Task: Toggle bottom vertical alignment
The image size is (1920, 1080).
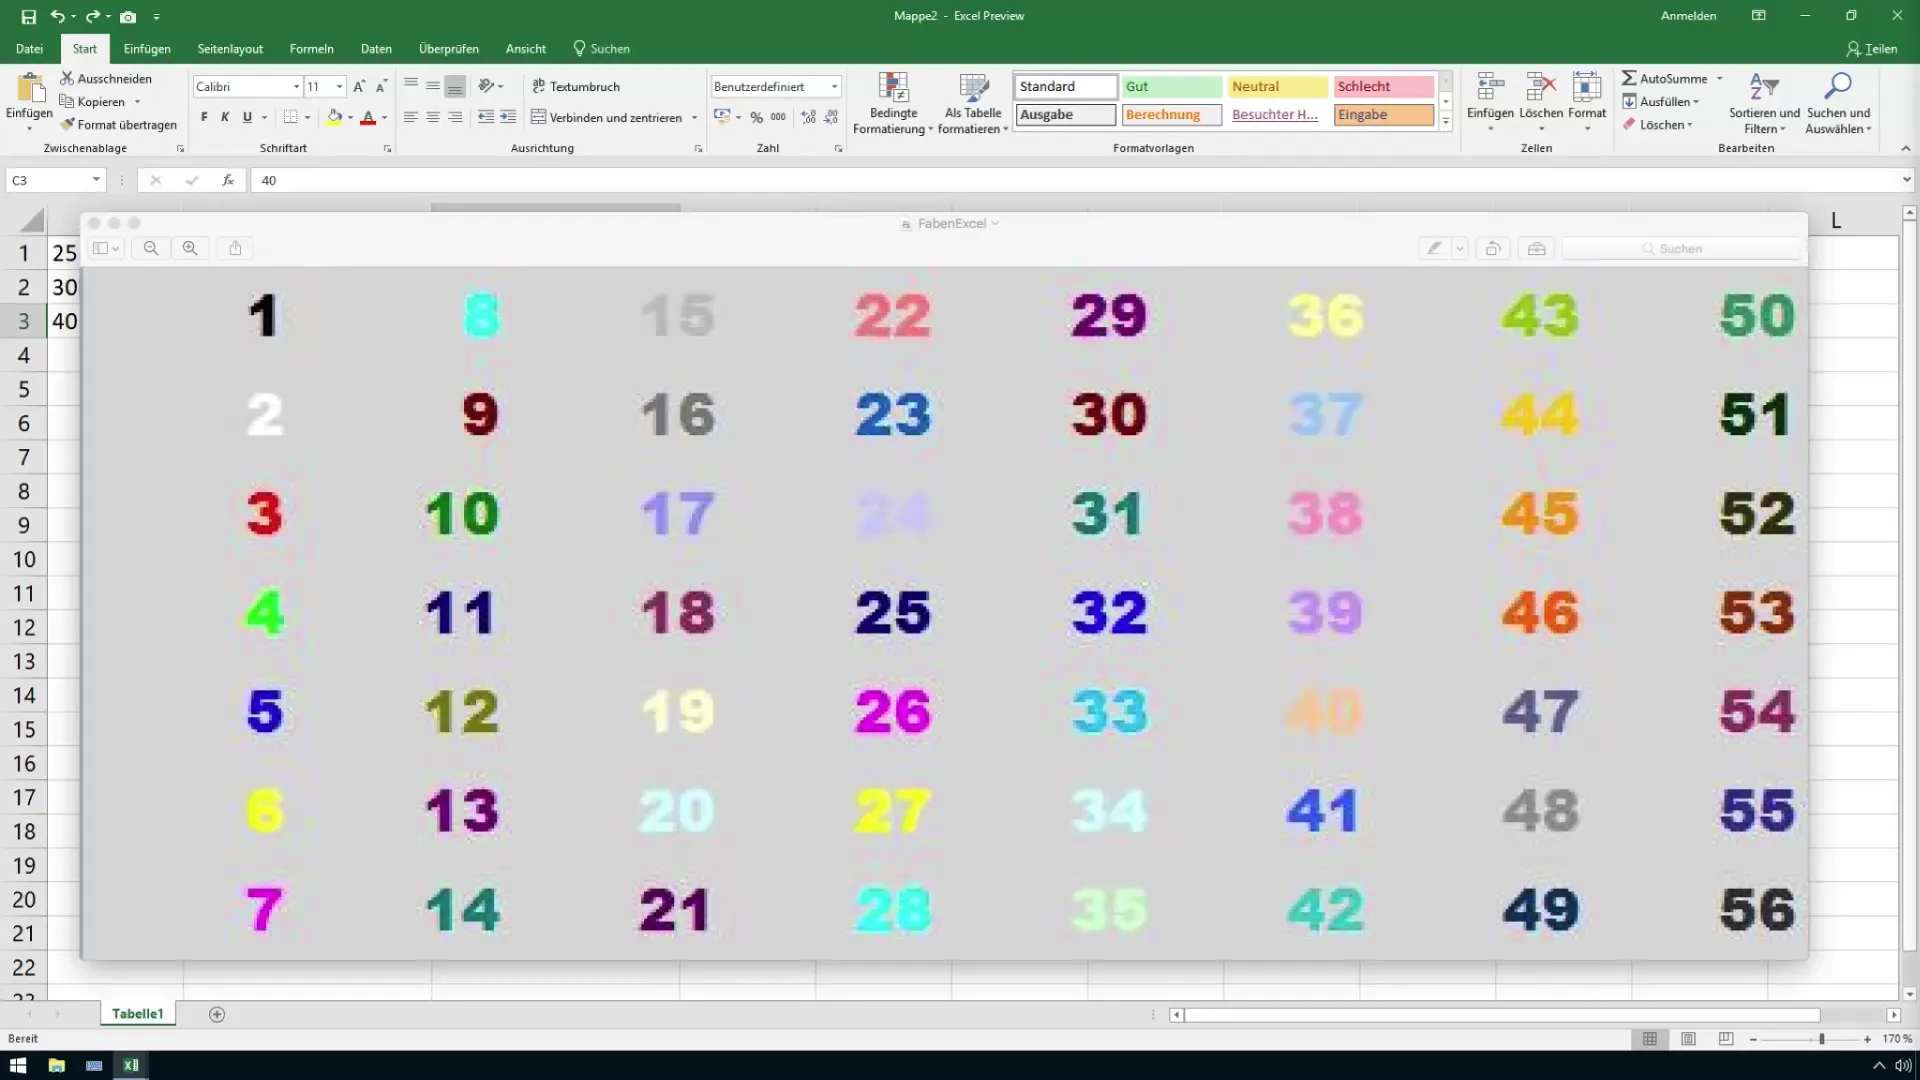Action: click(x=455, y=87)
